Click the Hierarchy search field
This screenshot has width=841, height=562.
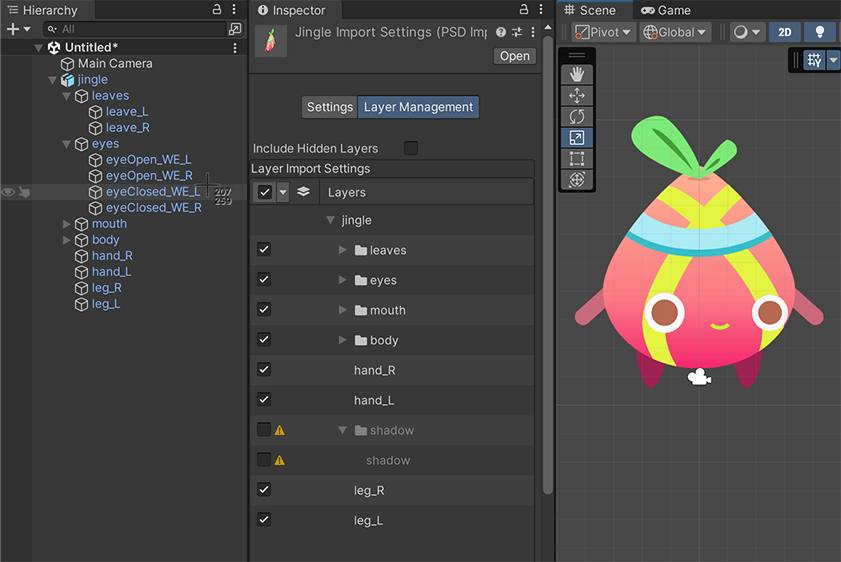[130, 30]
